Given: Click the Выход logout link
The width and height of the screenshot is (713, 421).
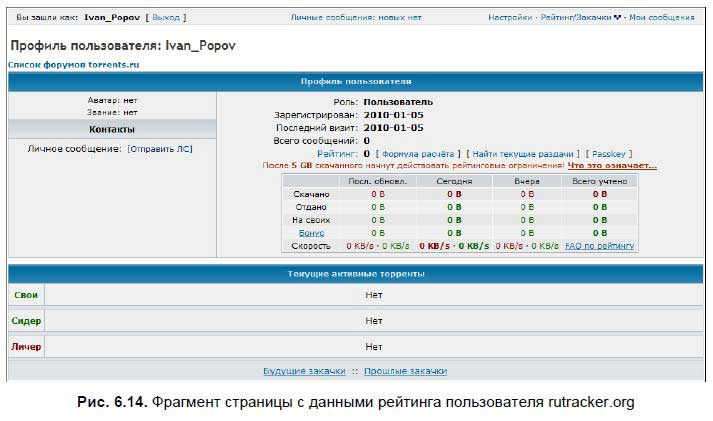Looking at the screenshot, I should pos(166,18).
